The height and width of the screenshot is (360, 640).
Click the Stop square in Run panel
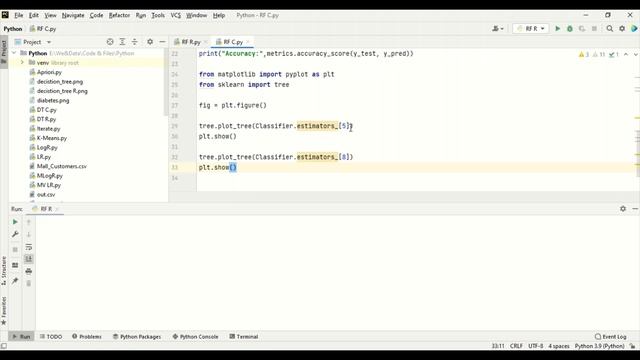pyautogui.click(x=15, y=249)
